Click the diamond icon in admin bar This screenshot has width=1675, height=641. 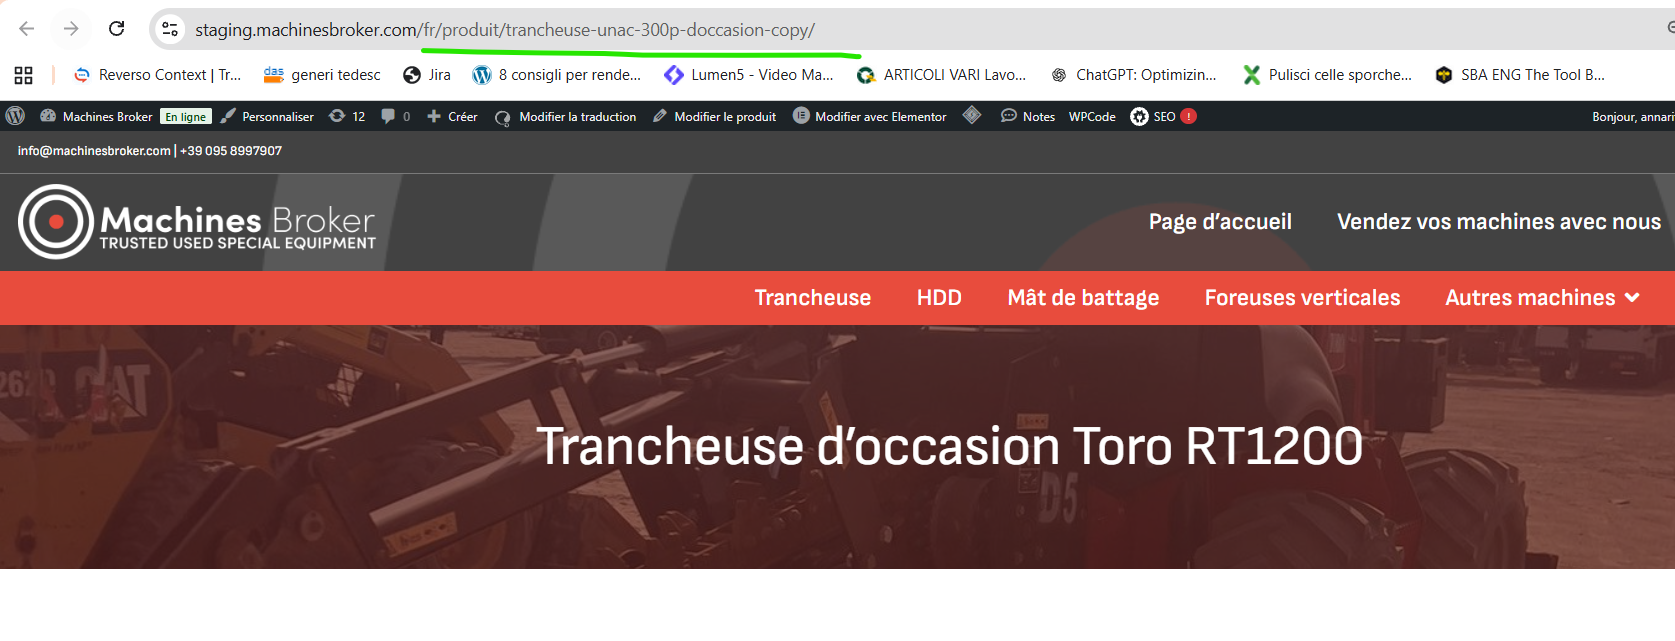coord(972,115)
